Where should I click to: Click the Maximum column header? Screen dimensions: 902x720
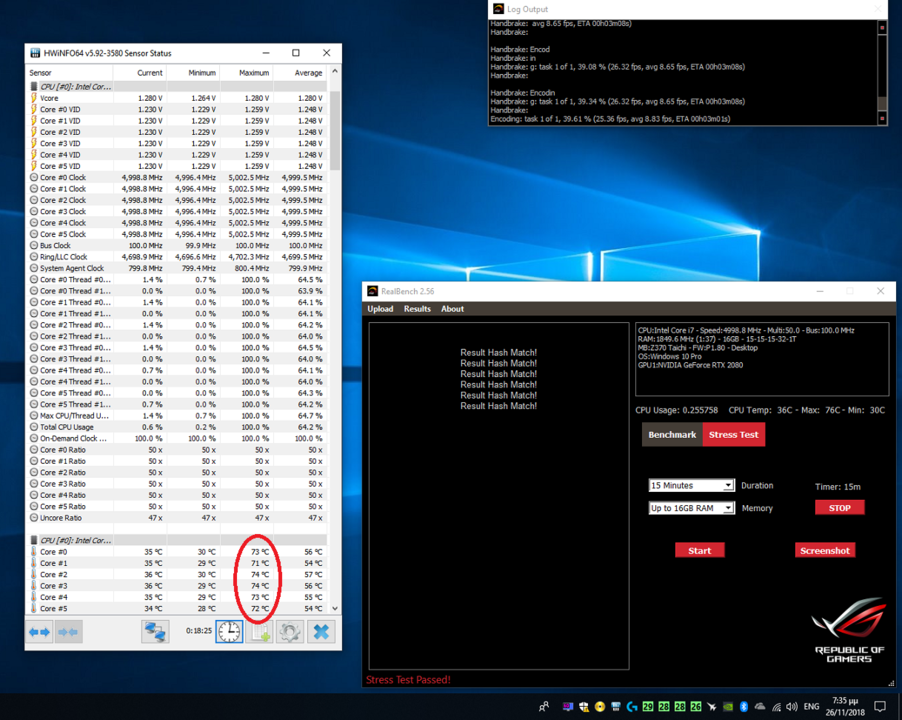click(x=247, y=73)
